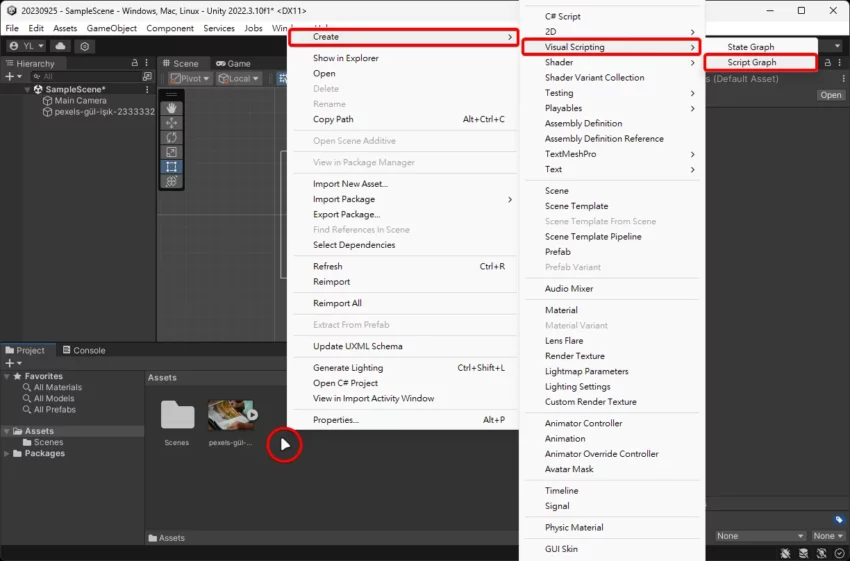This screenshot has width=850, height=561.
Task: Lock the Hierarchy panel
Action: pos(134,63)
